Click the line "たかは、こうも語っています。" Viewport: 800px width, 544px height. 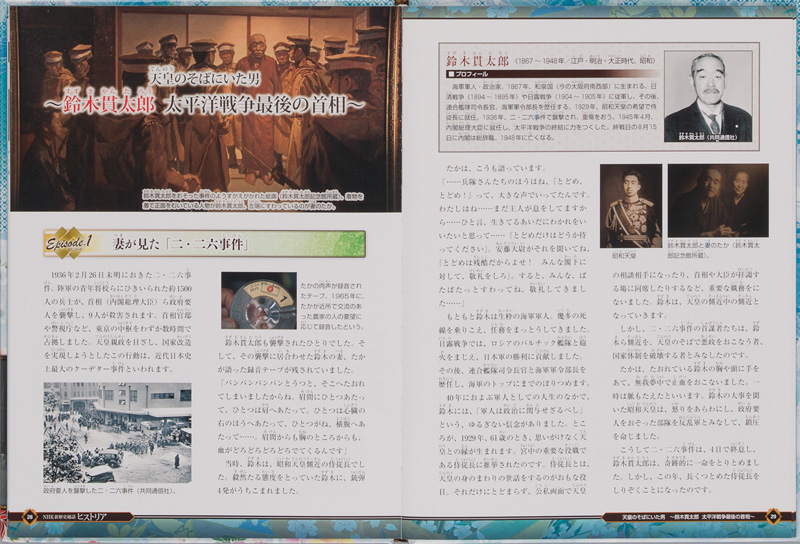(496, 167)
